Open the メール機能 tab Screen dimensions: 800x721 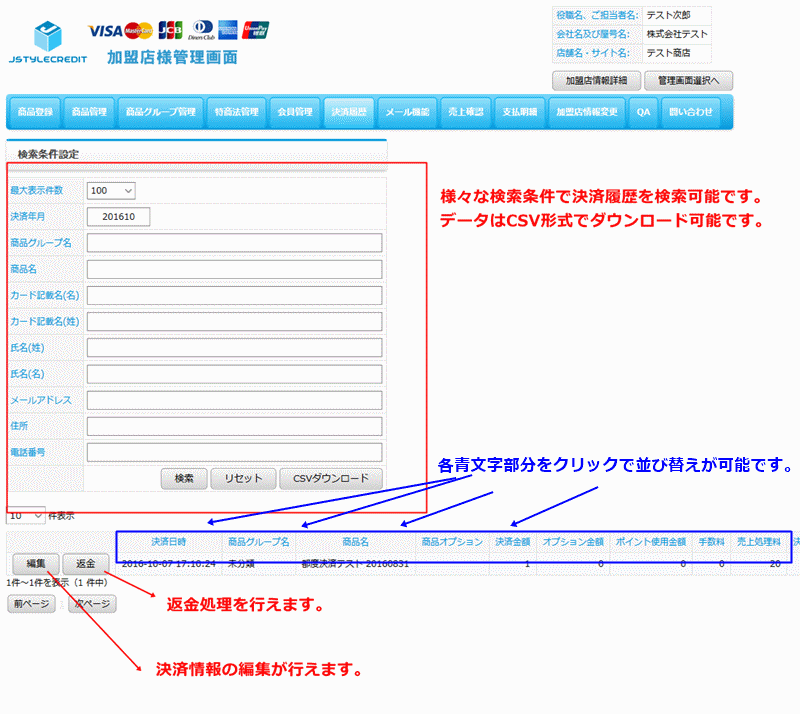click(407, 112)
